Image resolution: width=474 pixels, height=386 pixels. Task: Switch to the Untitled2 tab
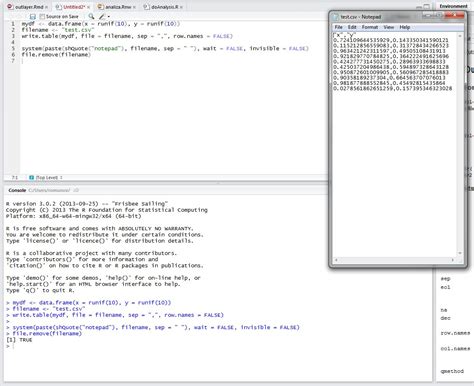pos(73,7)
